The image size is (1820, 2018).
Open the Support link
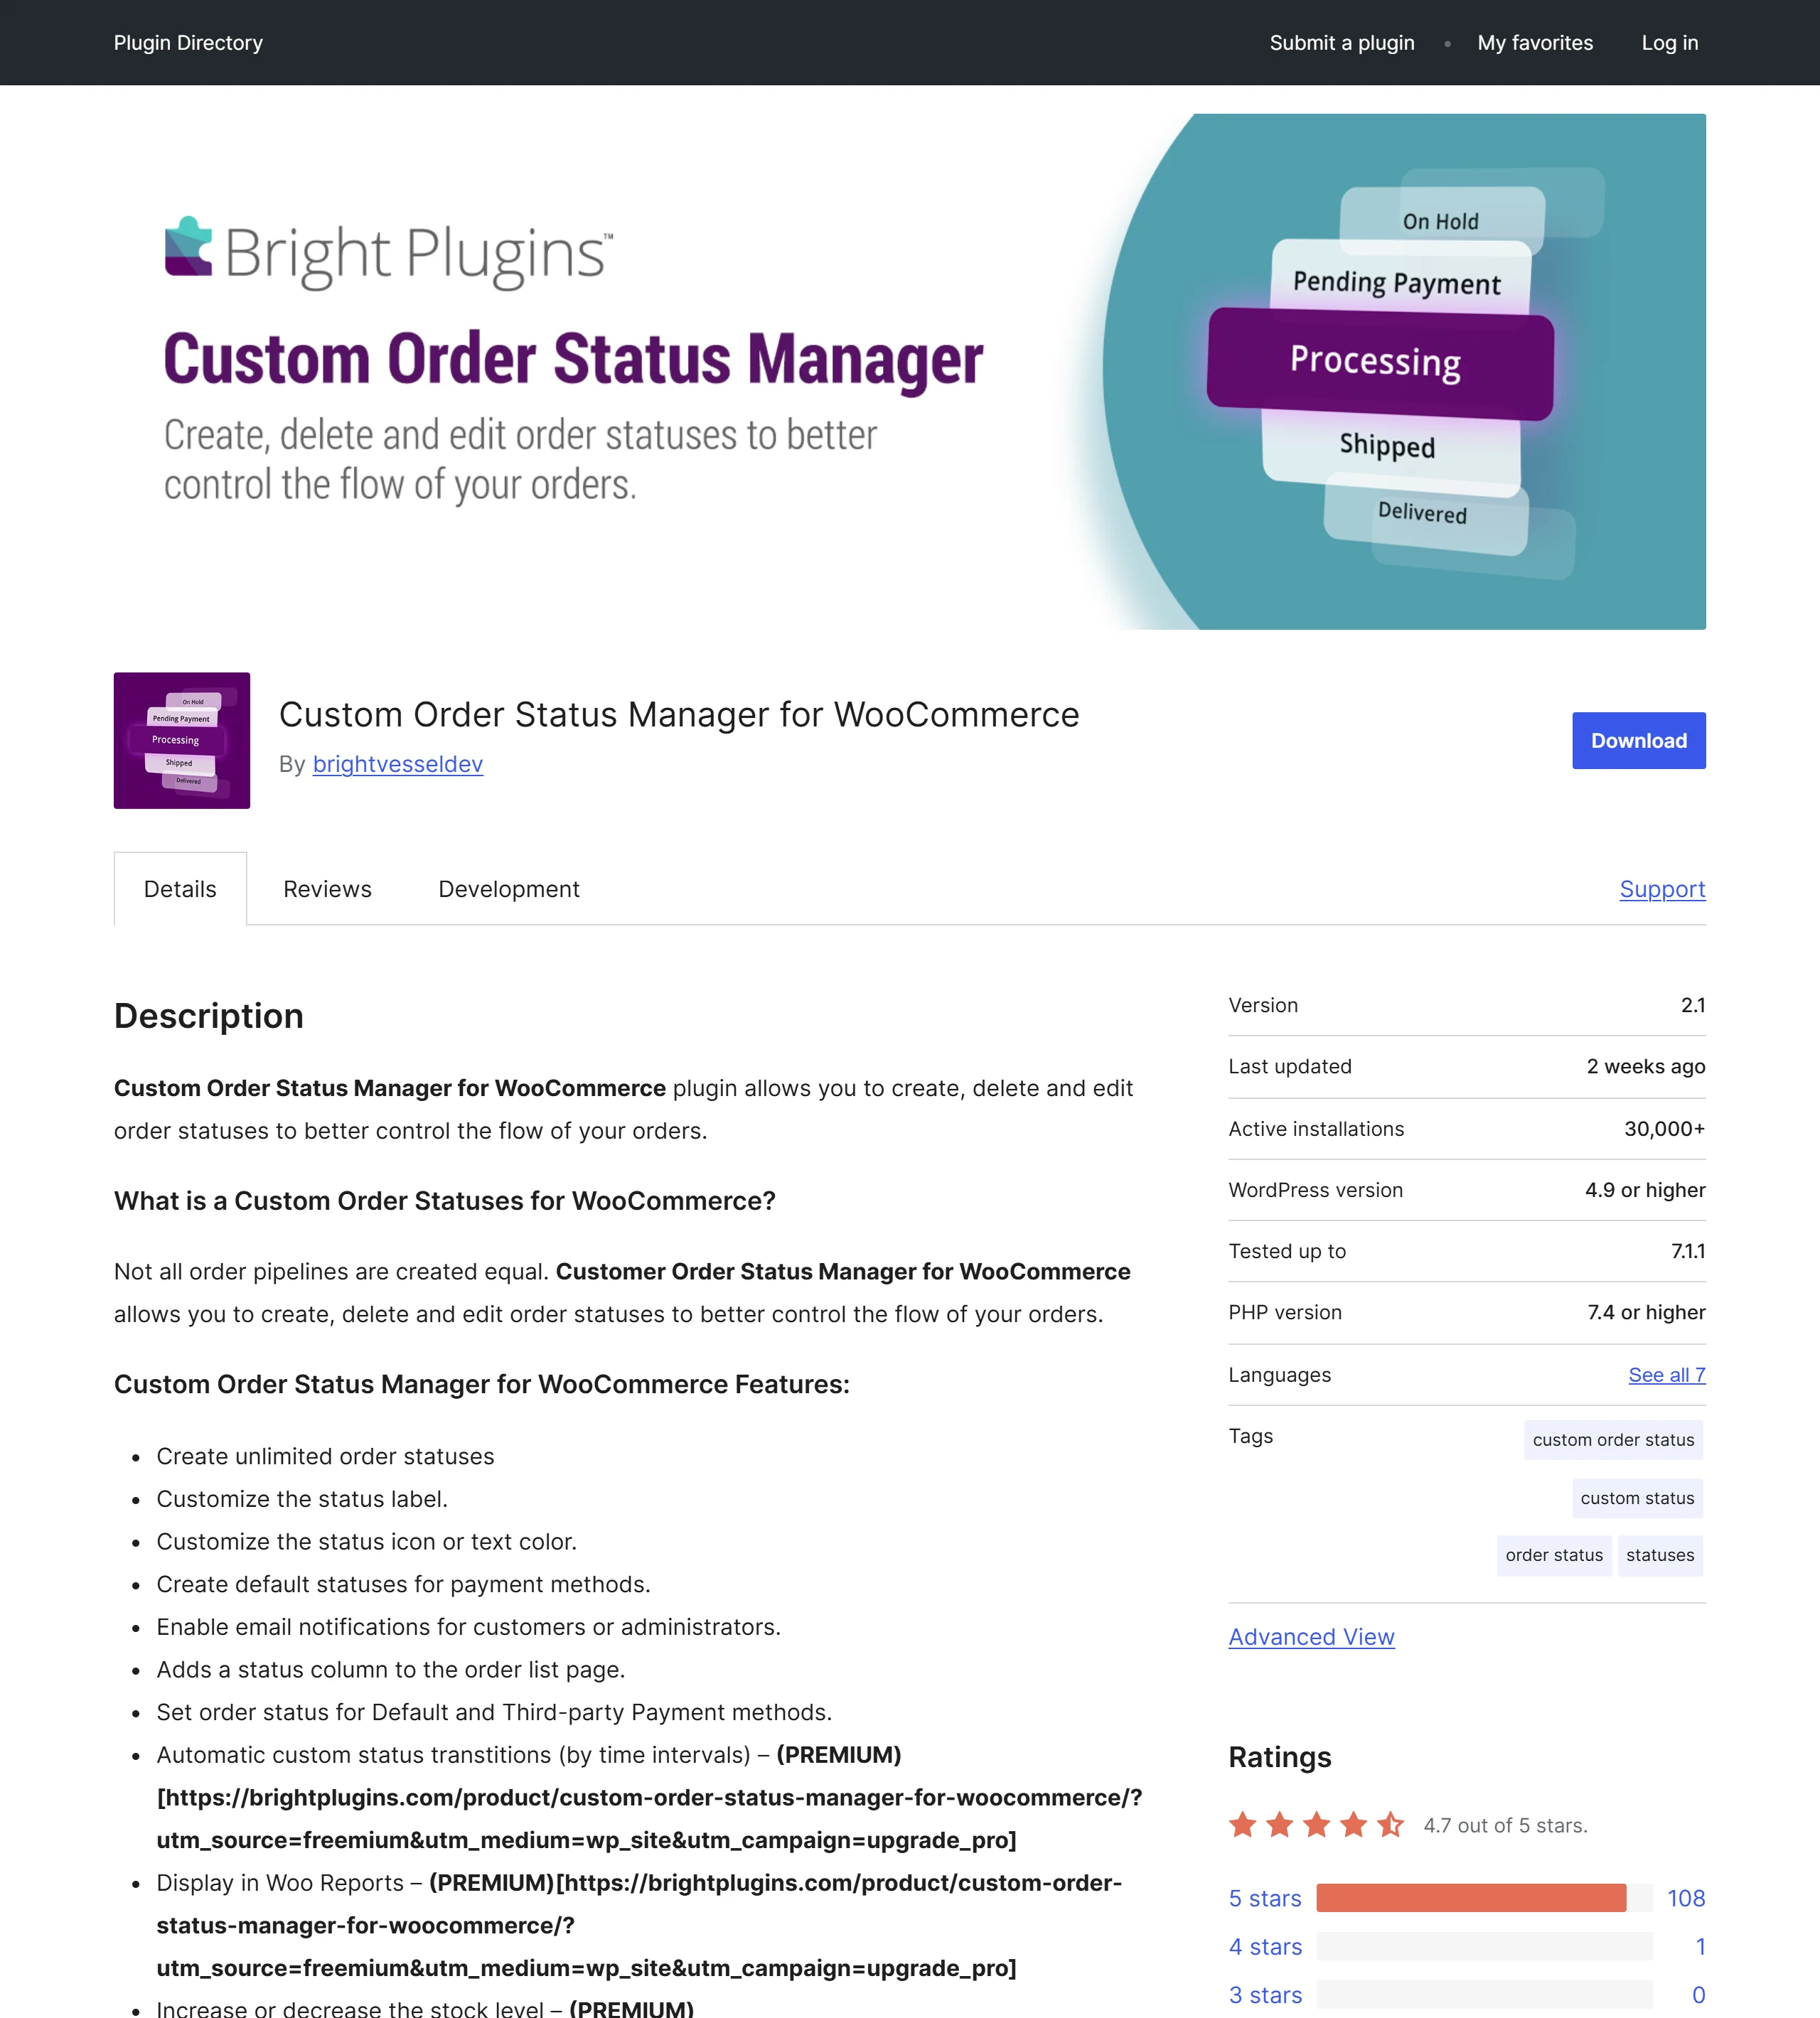[1662, 889]
